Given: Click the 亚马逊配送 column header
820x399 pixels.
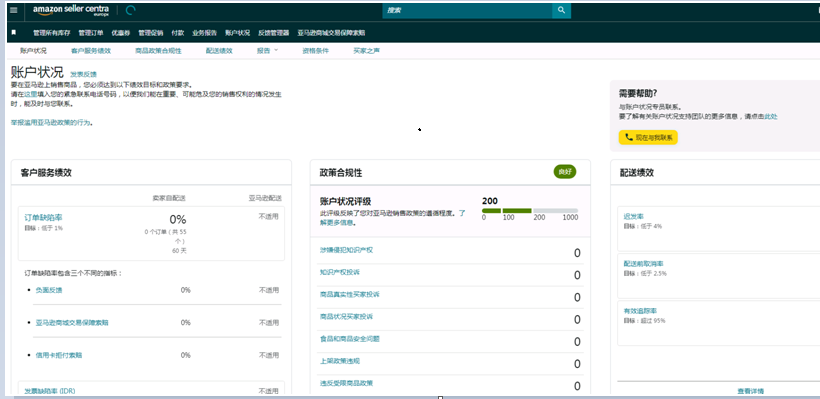Looking at the screenshot, I should [265, 198].
